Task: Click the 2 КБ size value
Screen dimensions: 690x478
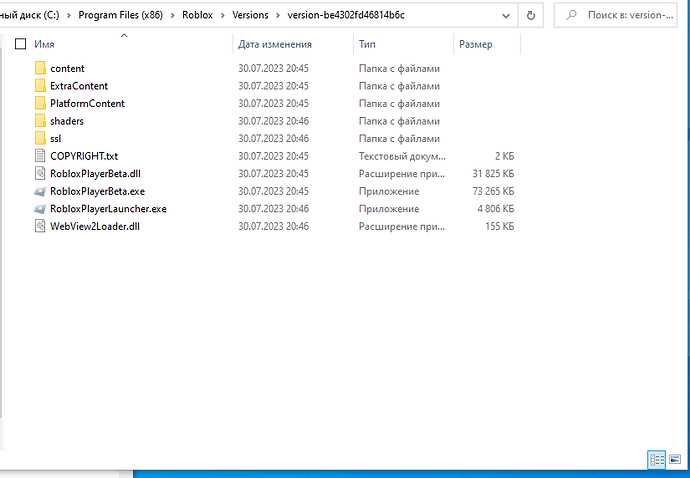Action: pos(504,156)
